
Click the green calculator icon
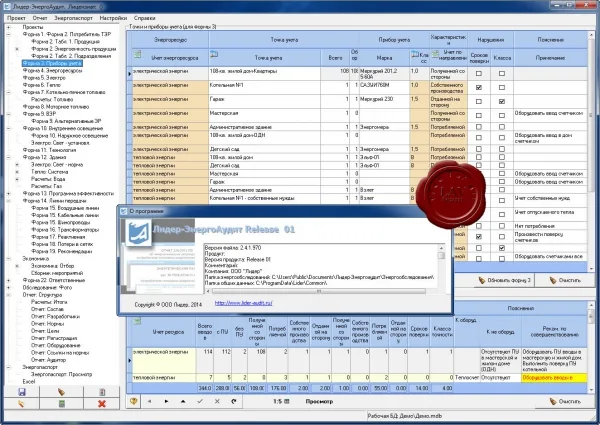[61, 404]
